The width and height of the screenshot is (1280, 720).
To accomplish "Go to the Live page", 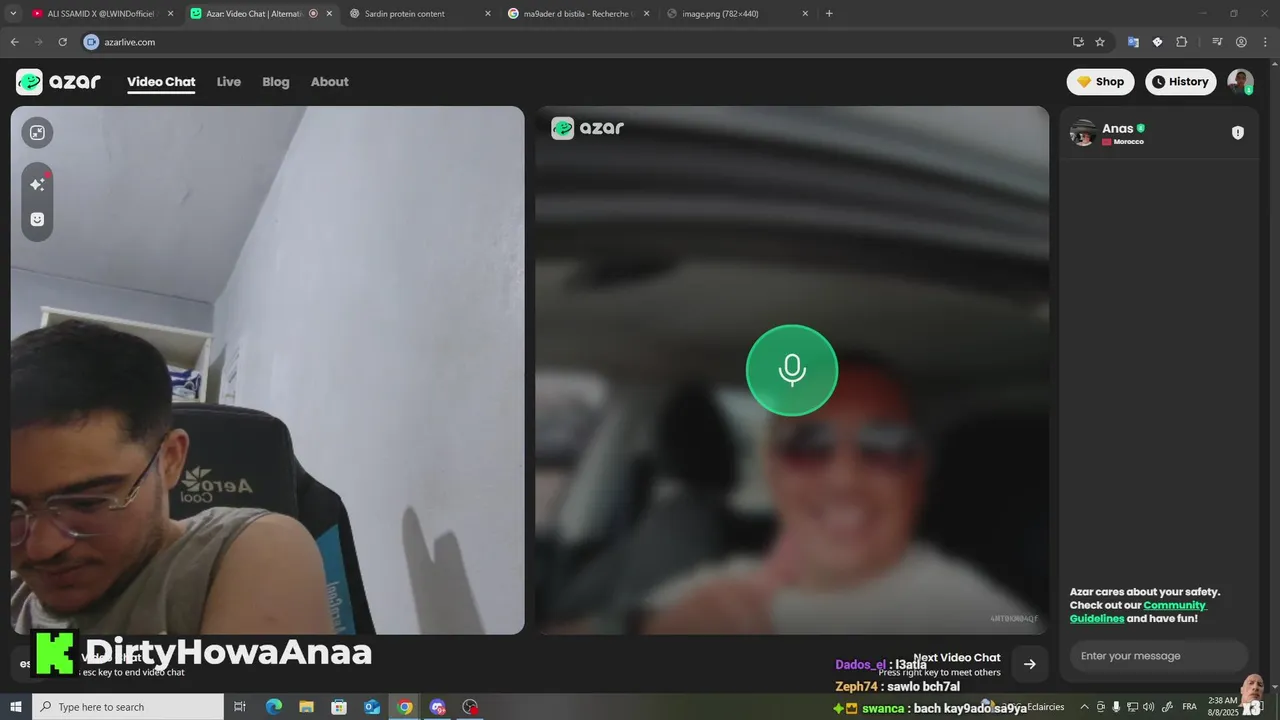I will pyautogui.click(x=229, y=82).
